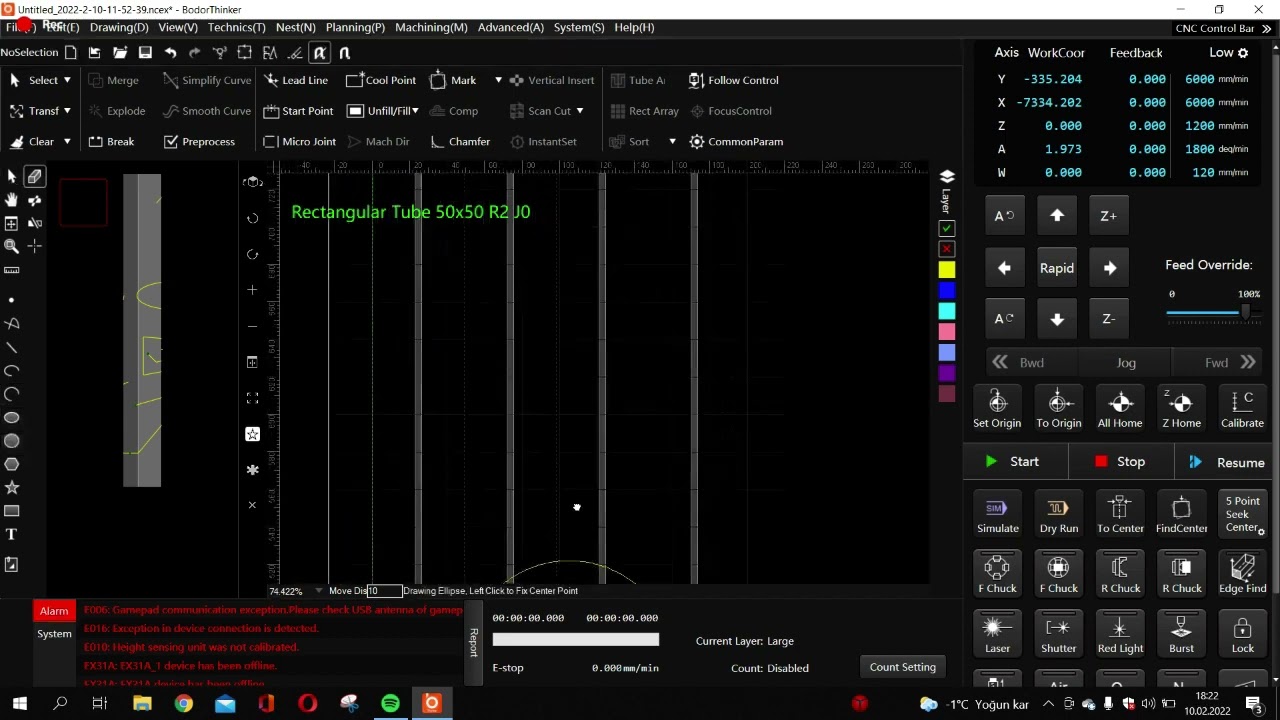Toggle the Preprocess checkbox

(171, 141)
